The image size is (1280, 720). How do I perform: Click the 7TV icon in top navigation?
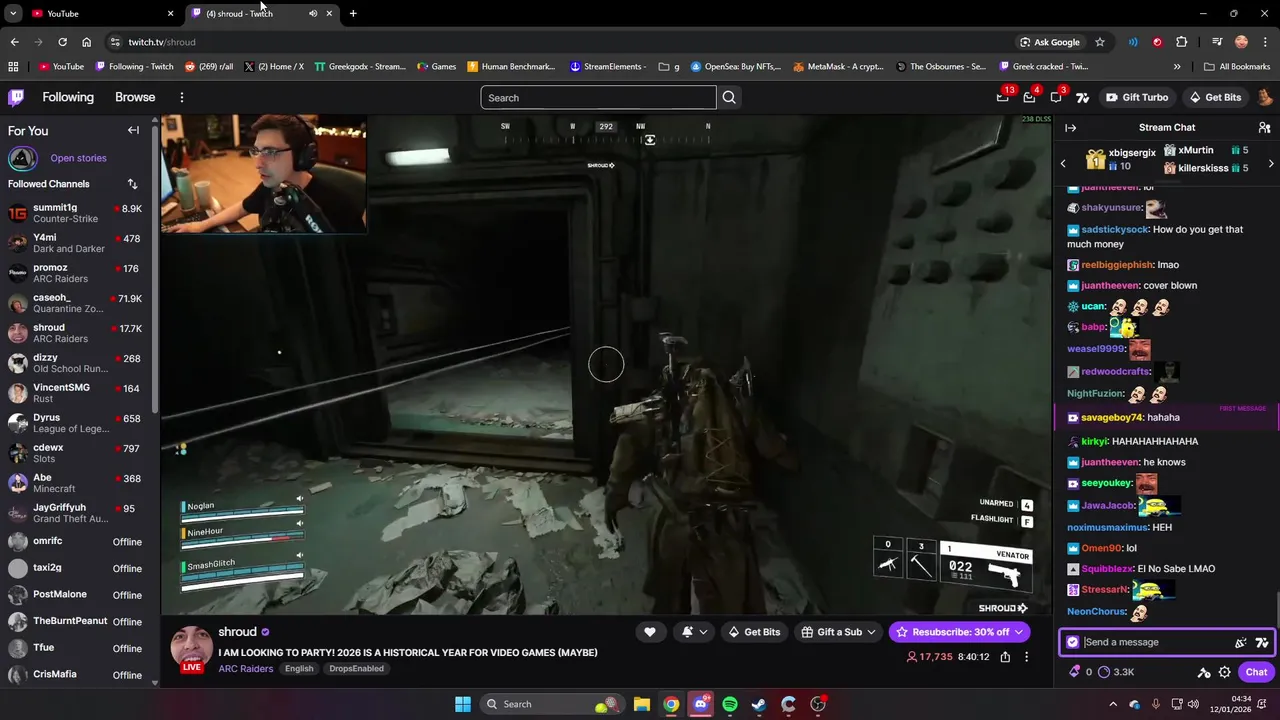pyautogui.click(x=1082, y=97)
